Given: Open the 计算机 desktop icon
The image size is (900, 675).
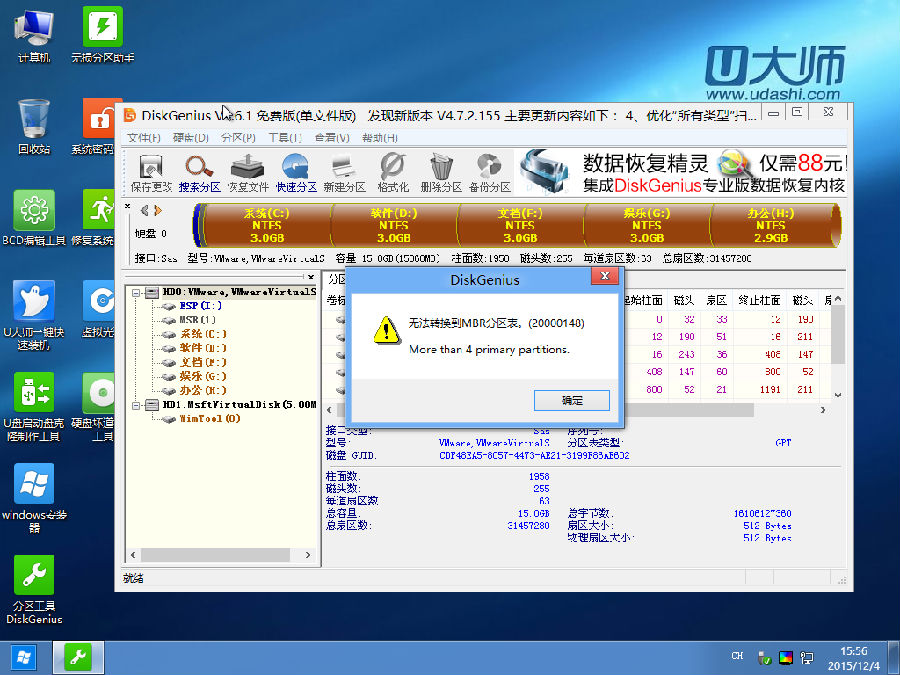Looking at the screenshot, I should [34, 36].
